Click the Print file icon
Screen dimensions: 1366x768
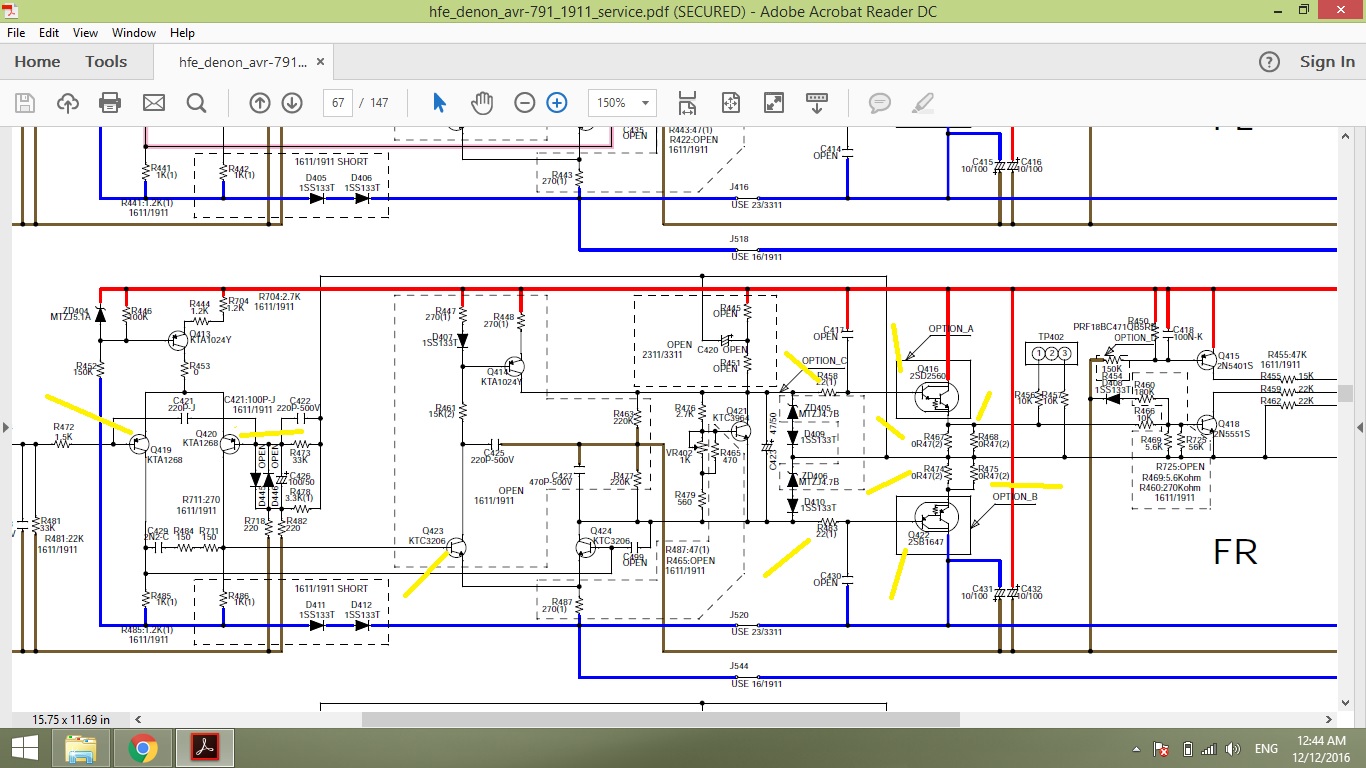(110, 103)
